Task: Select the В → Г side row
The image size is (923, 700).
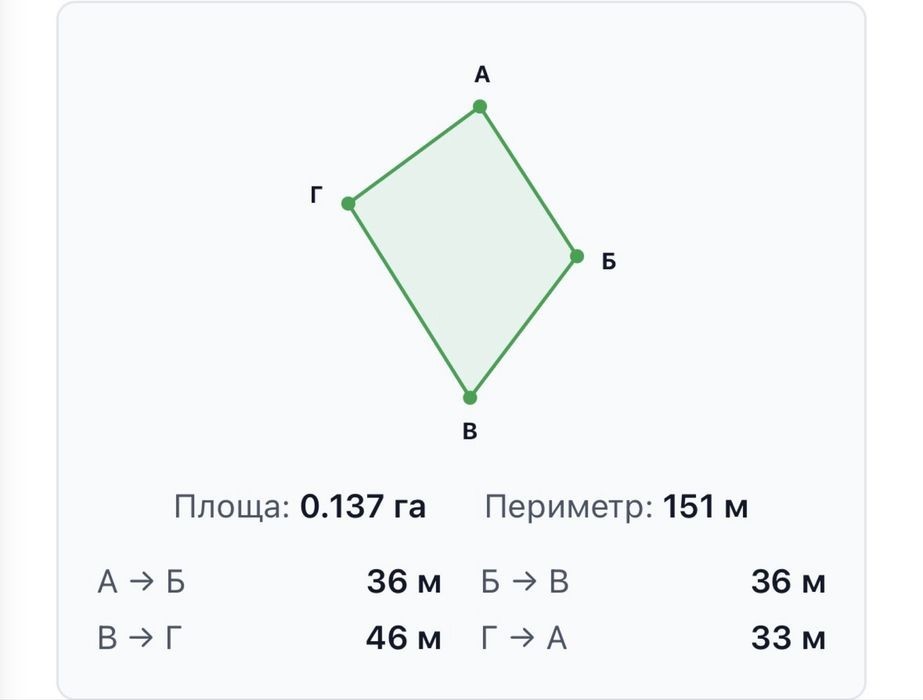Action: [x=270, y=638]
